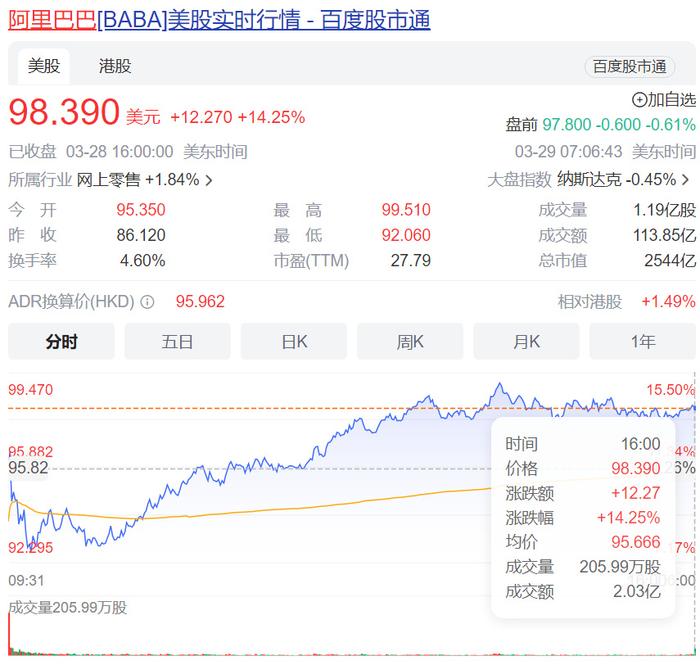This screenshot has height=666, width=700.
Task: Click the 最高 value 99.510
Action: coord(406,210)
